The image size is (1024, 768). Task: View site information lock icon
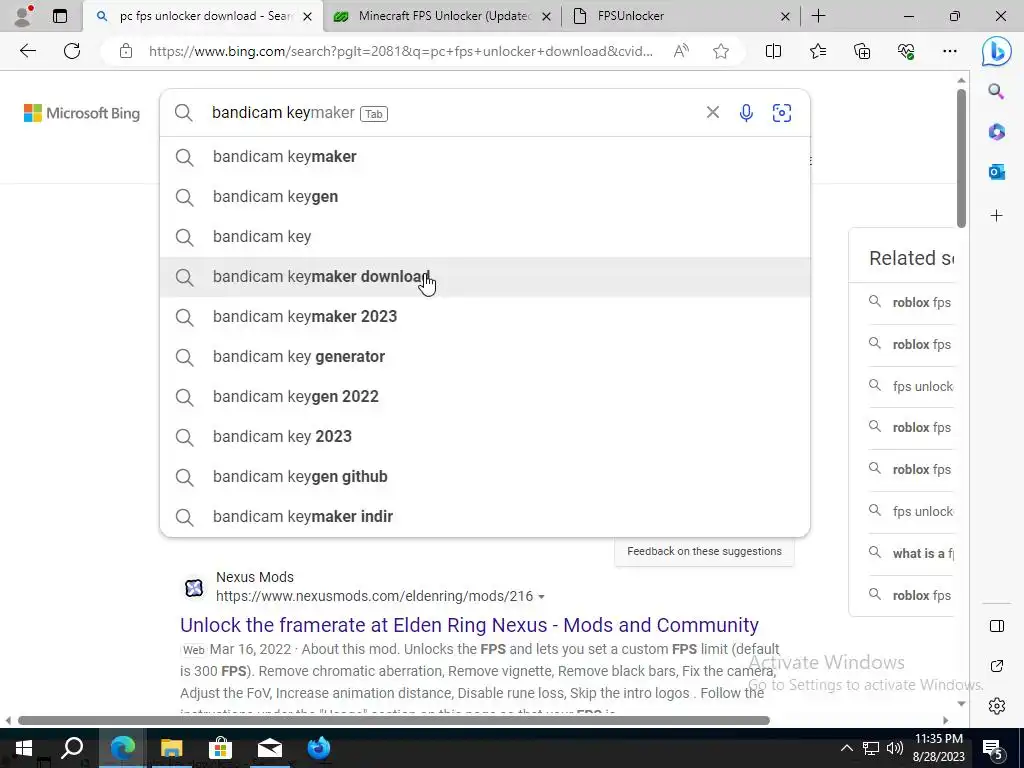click(x=126, y=51)
